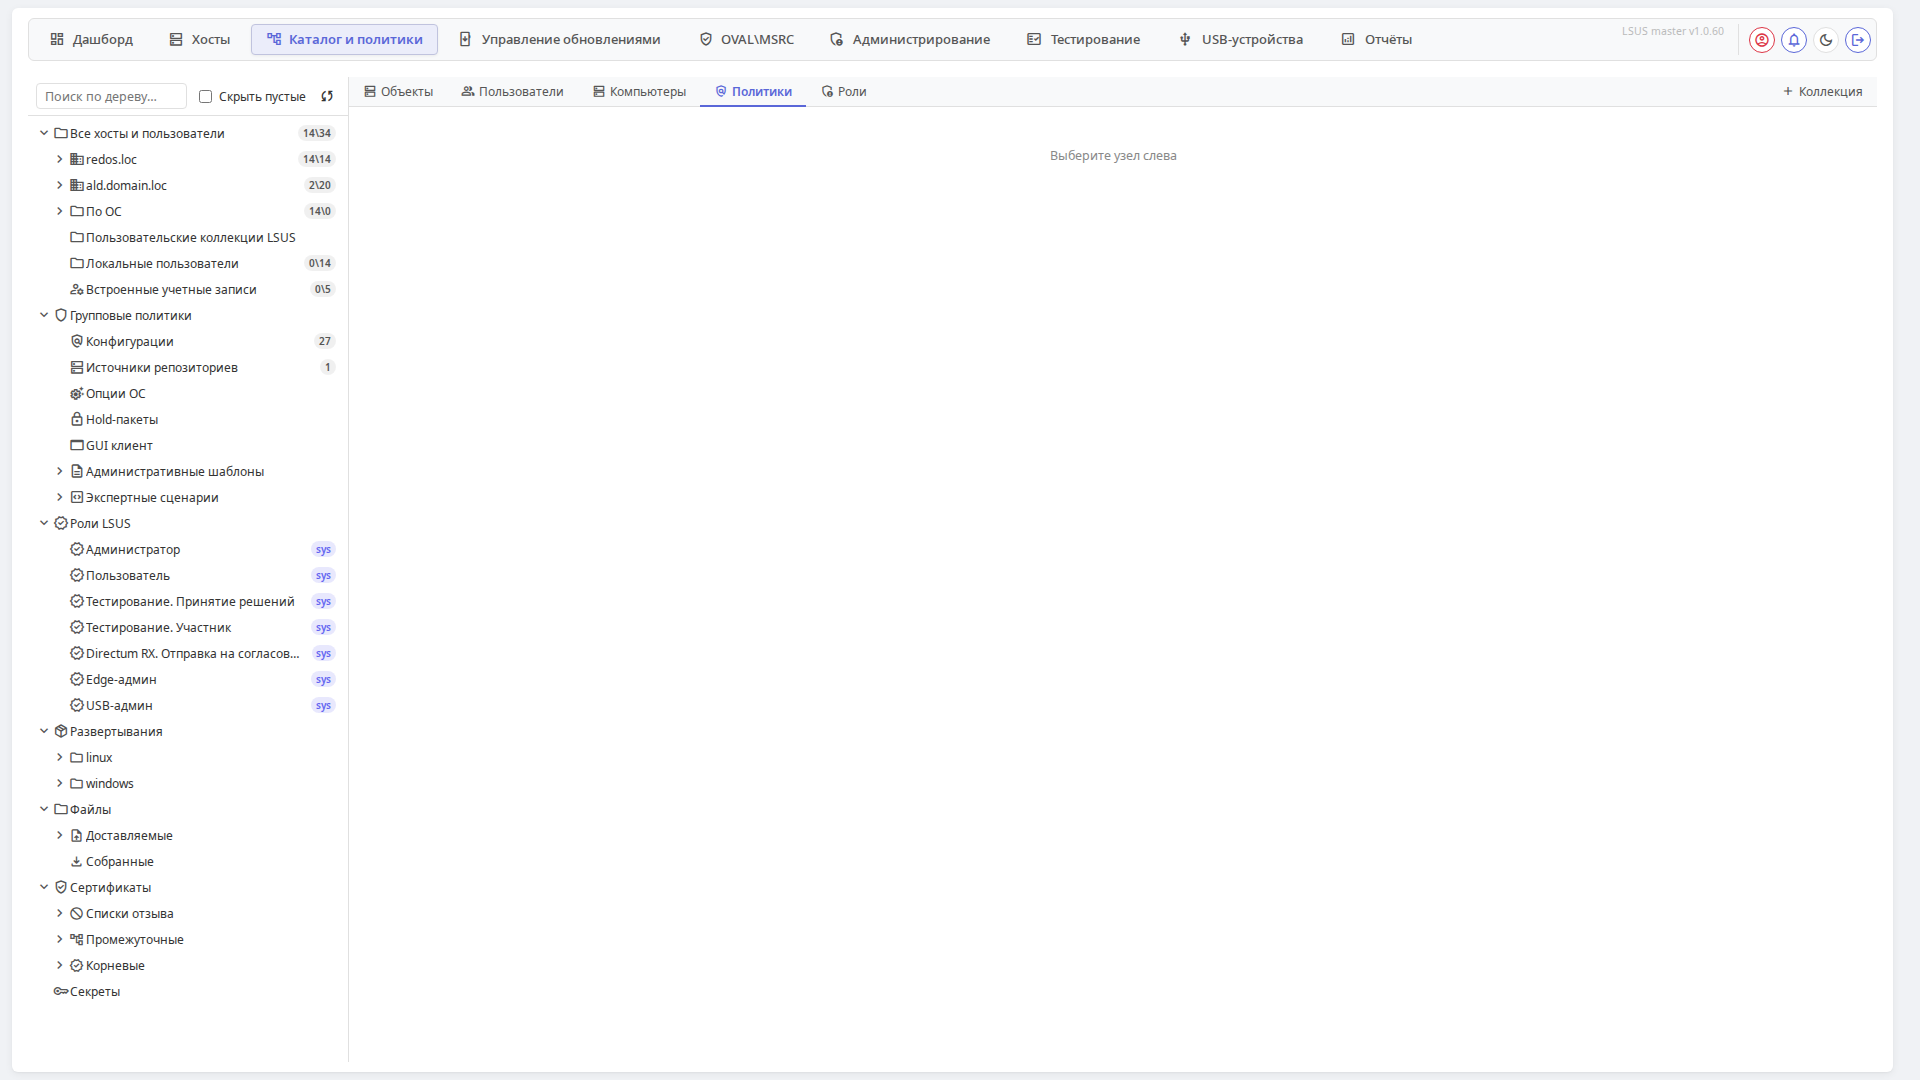This screenshot has height=1080, width=1920.
Task: Click the 'Локальные пользователи' folder icon
Action: coord(77,263)
